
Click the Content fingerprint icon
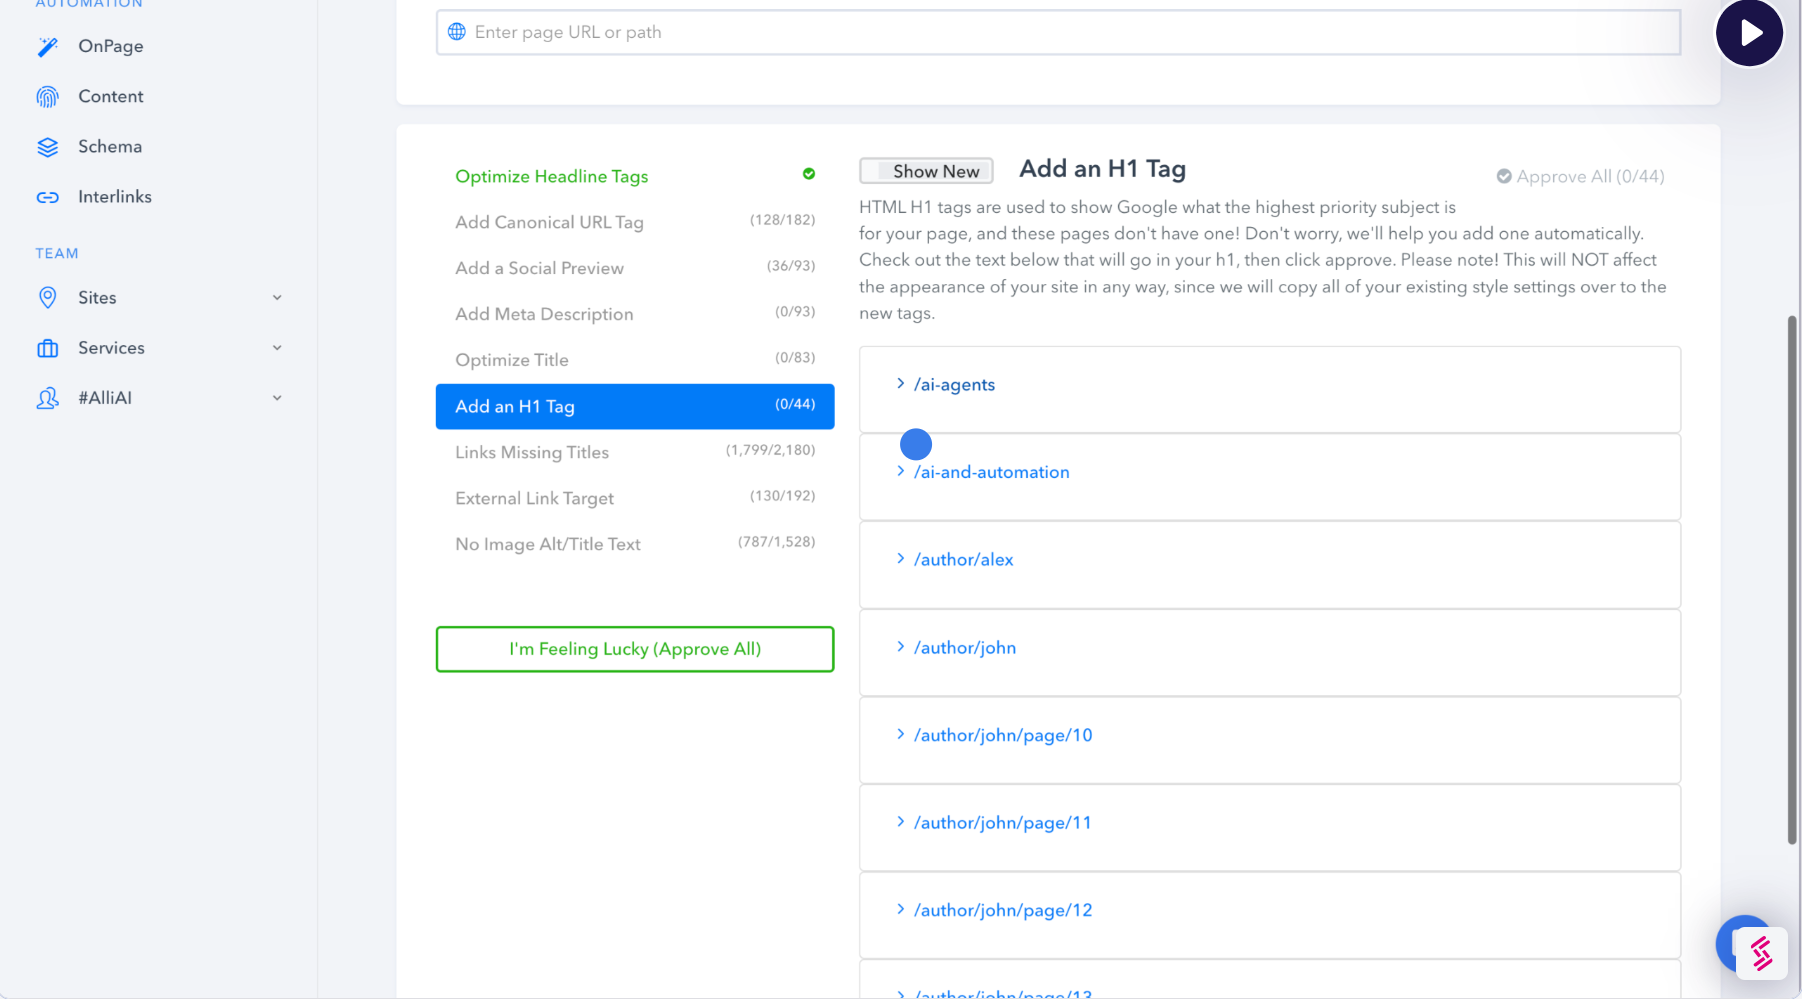tap(47, 97)
